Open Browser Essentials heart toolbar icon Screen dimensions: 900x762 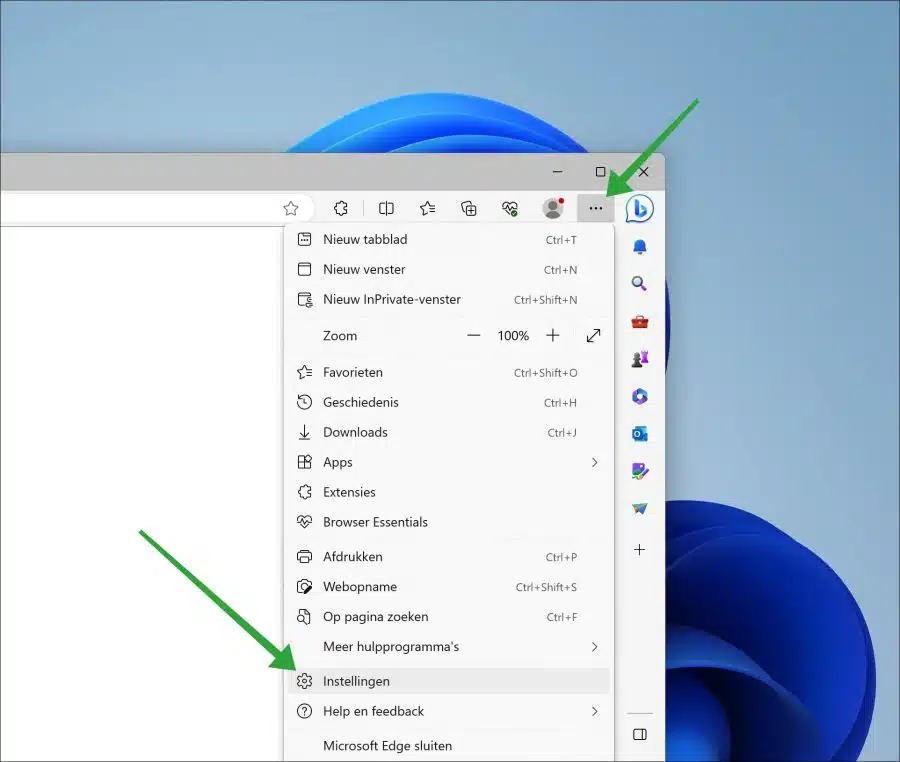point(510,208)
